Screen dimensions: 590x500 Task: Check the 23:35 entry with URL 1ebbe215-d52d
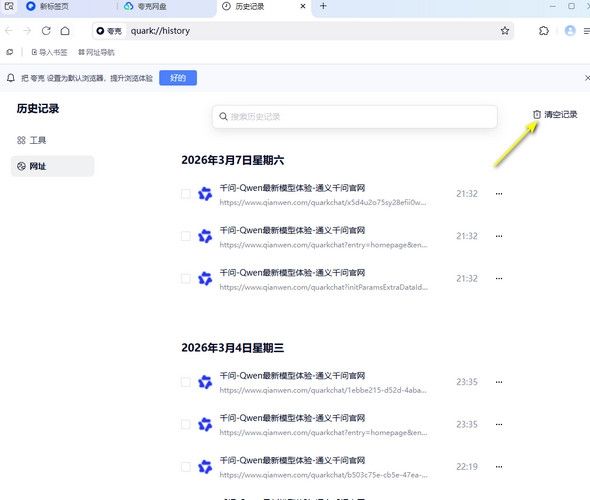186,382
